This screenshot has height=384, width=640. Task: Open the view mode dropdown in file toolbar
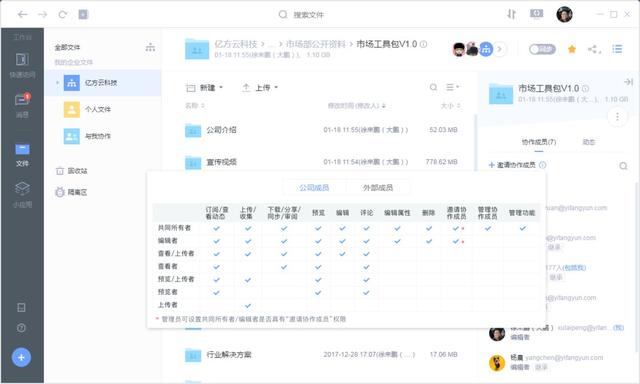tap(452, 87)
